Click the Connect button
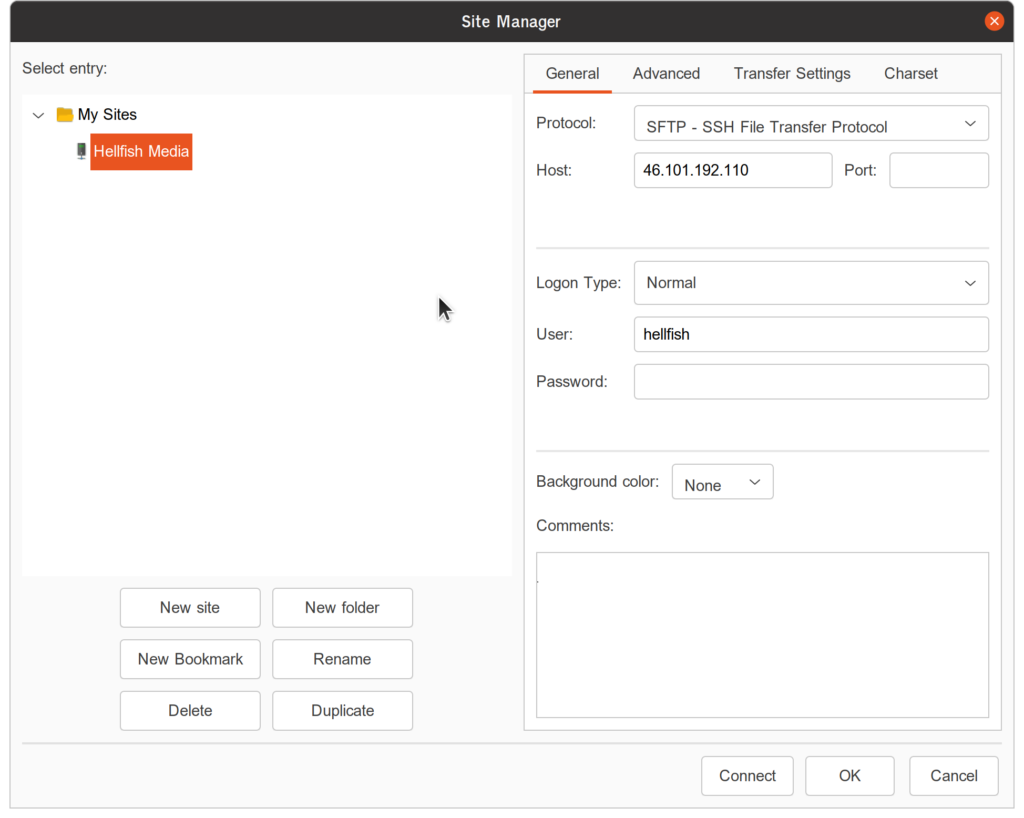The width and height of the screenshot is (1024, 818). pos(747,775)
